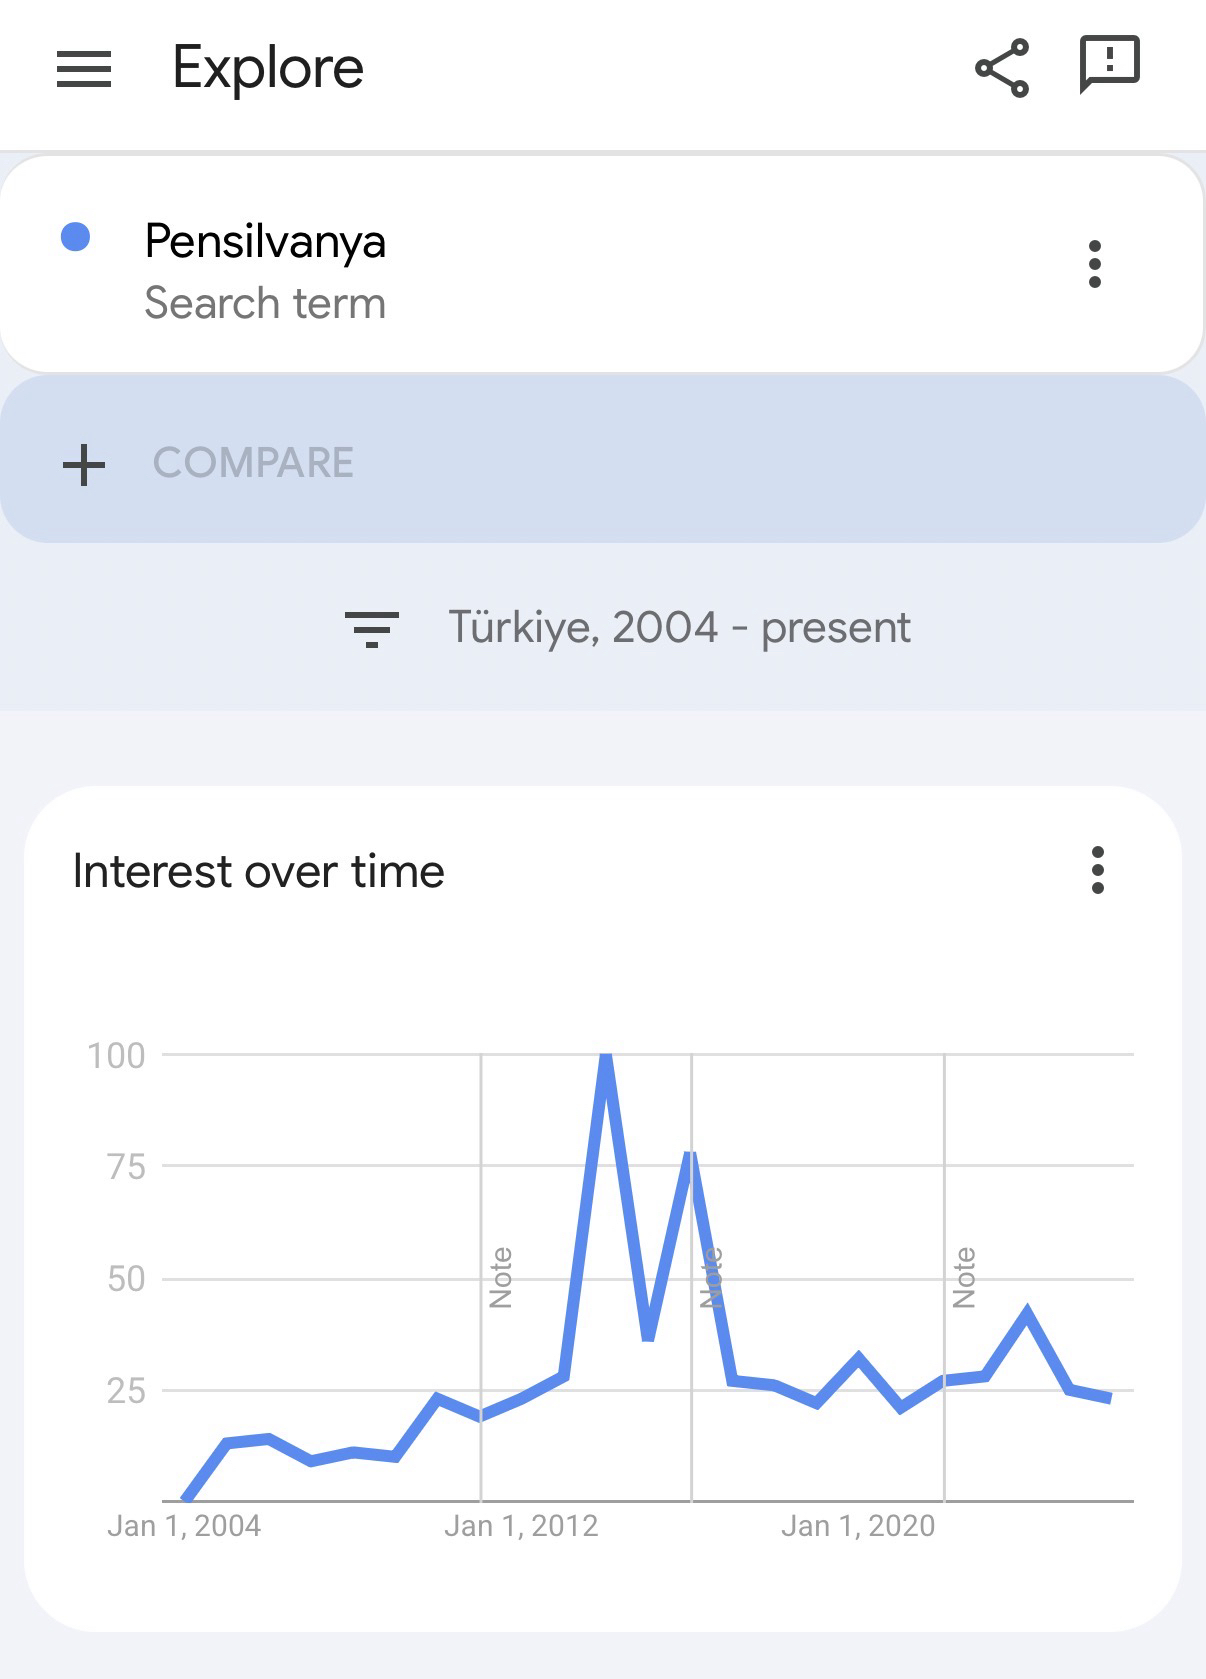Click the Jan 1, 2012 axis label
Viewport: 1206px width, 1679px height.
coord(521,1526)
